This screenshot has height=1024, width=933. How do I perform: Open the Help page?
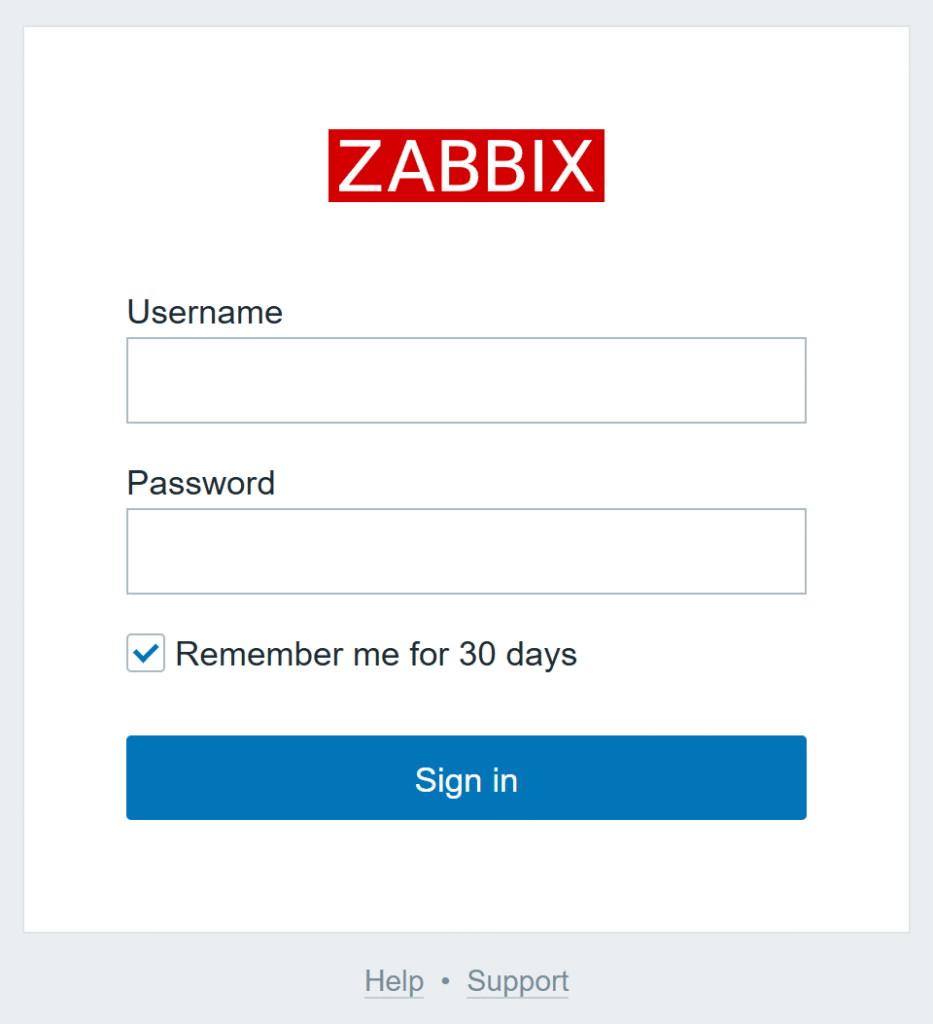pyautogui.click(x=394, y=981)
